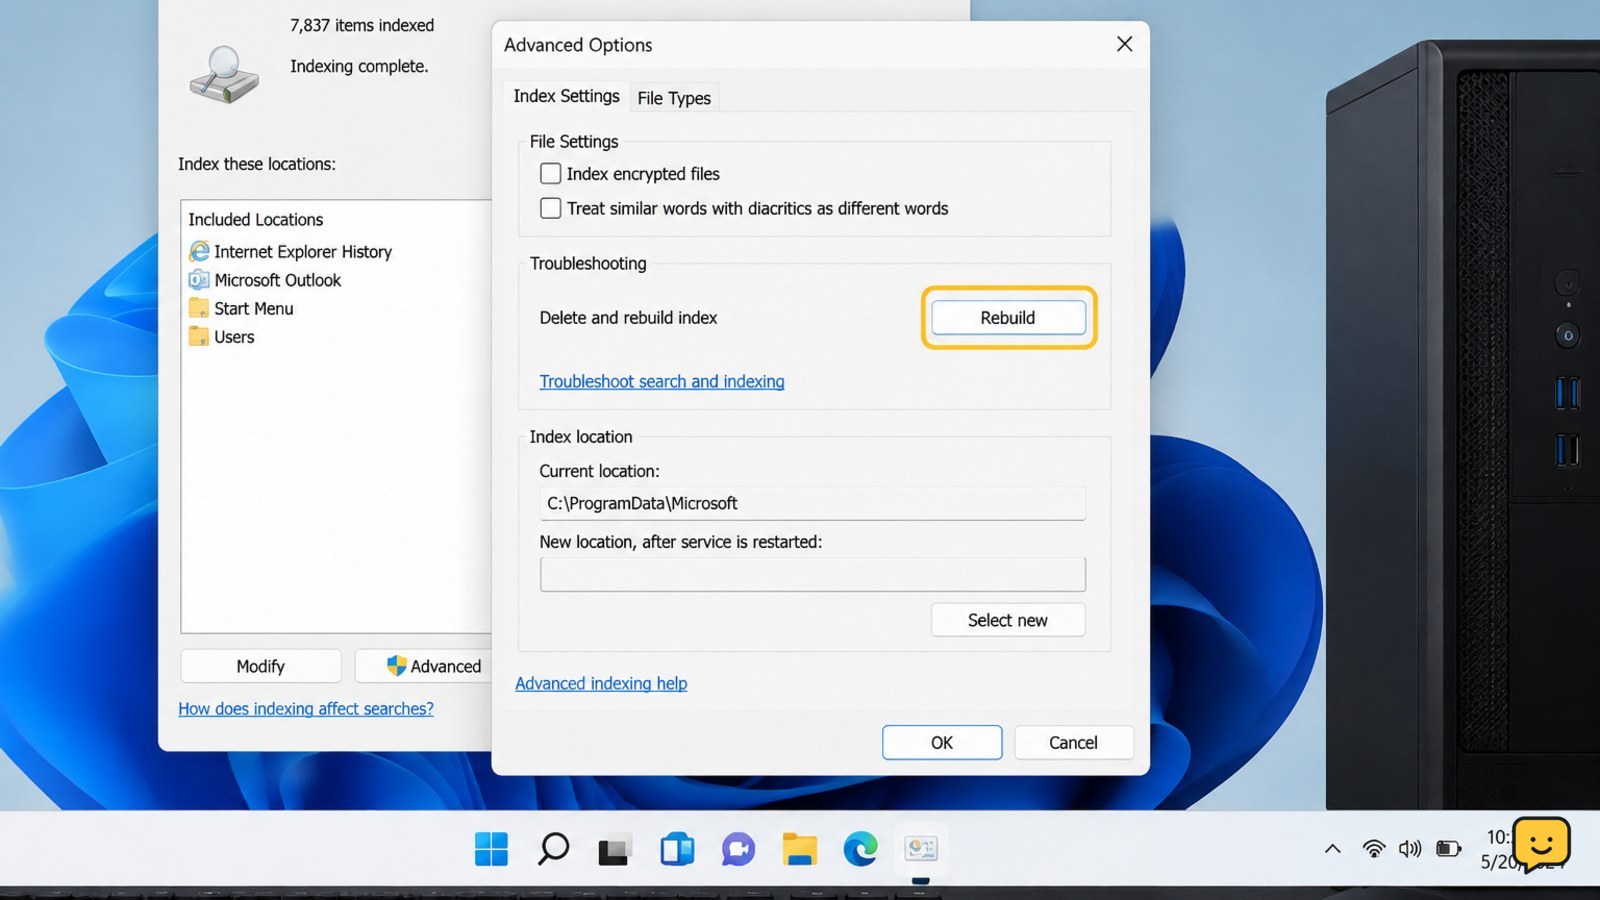Click the '7,837 items indexed' text

coord(362,25)
